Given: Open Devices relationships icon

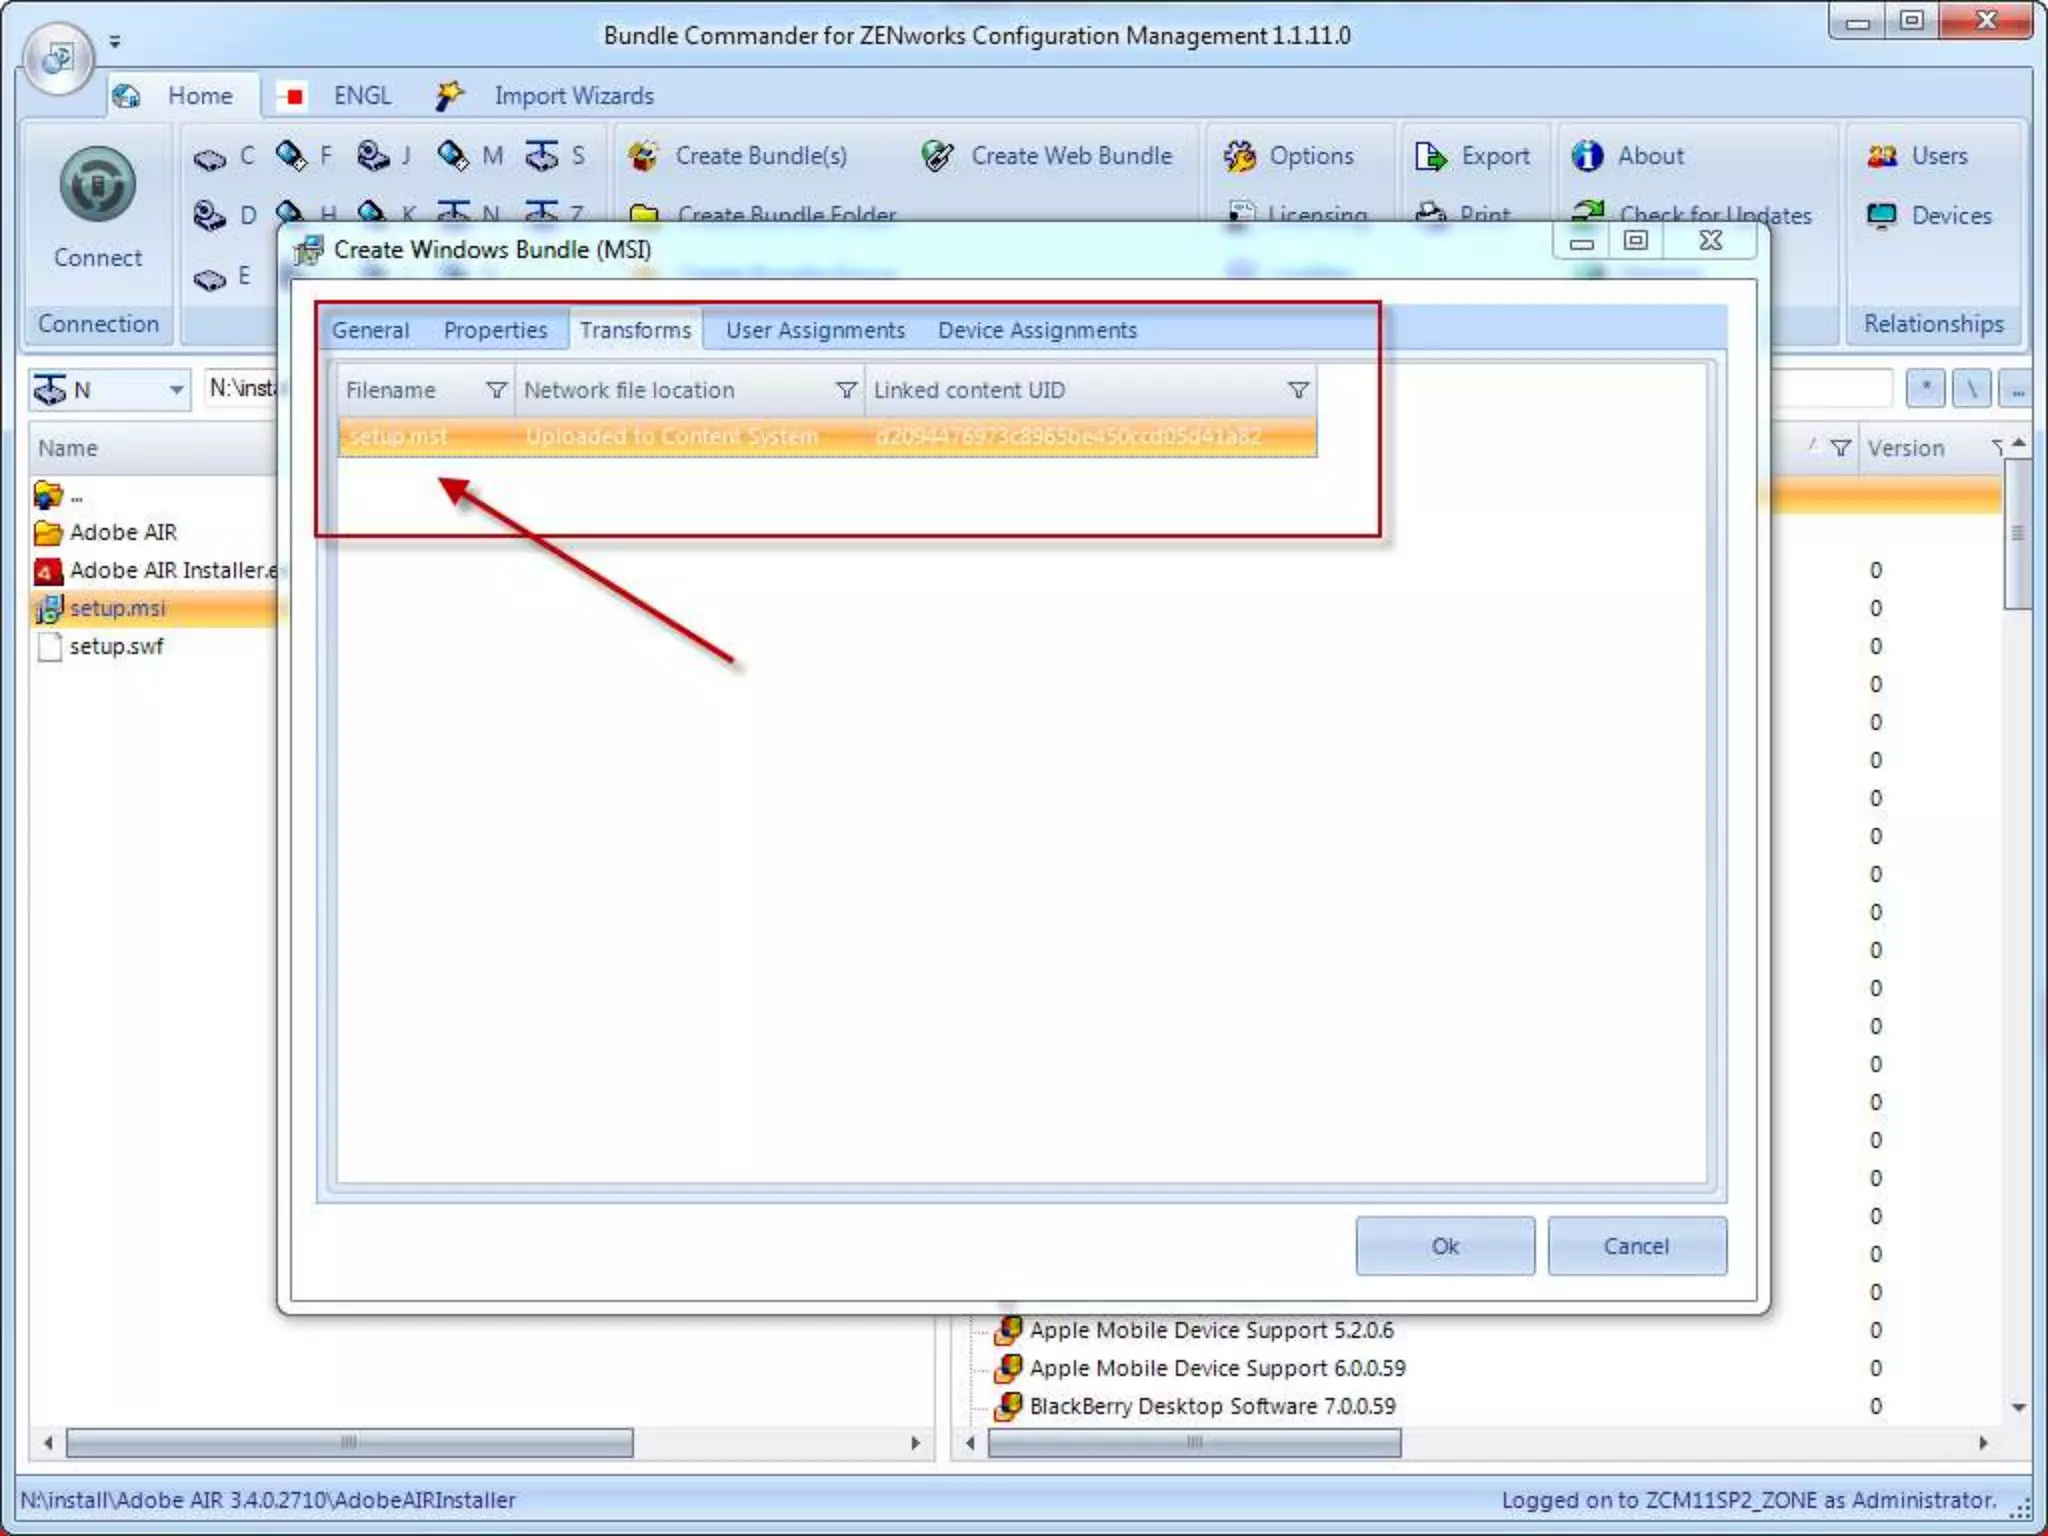Looking at the screenshot, I should tap(1882, 215).
